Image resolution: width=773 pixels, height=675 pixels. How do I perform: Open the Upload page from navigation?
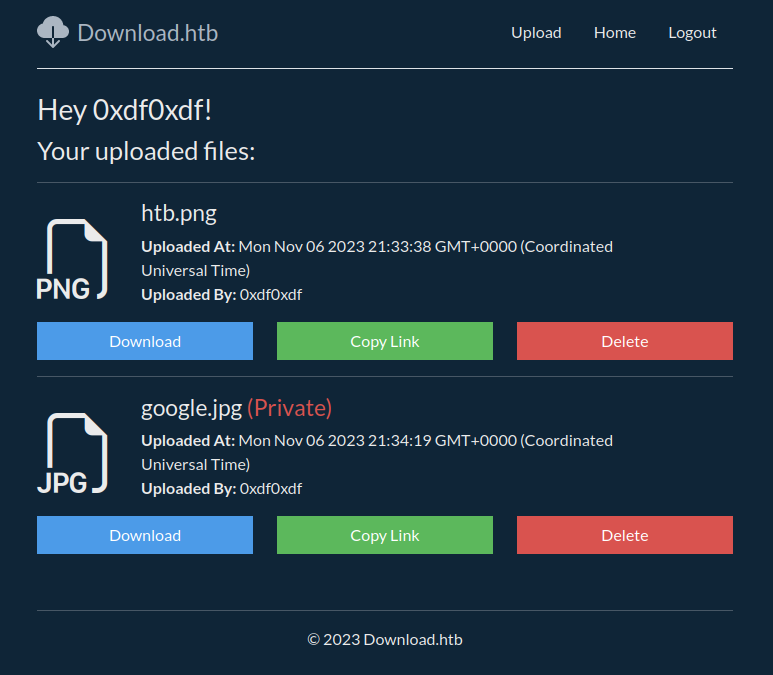point(536,32)
